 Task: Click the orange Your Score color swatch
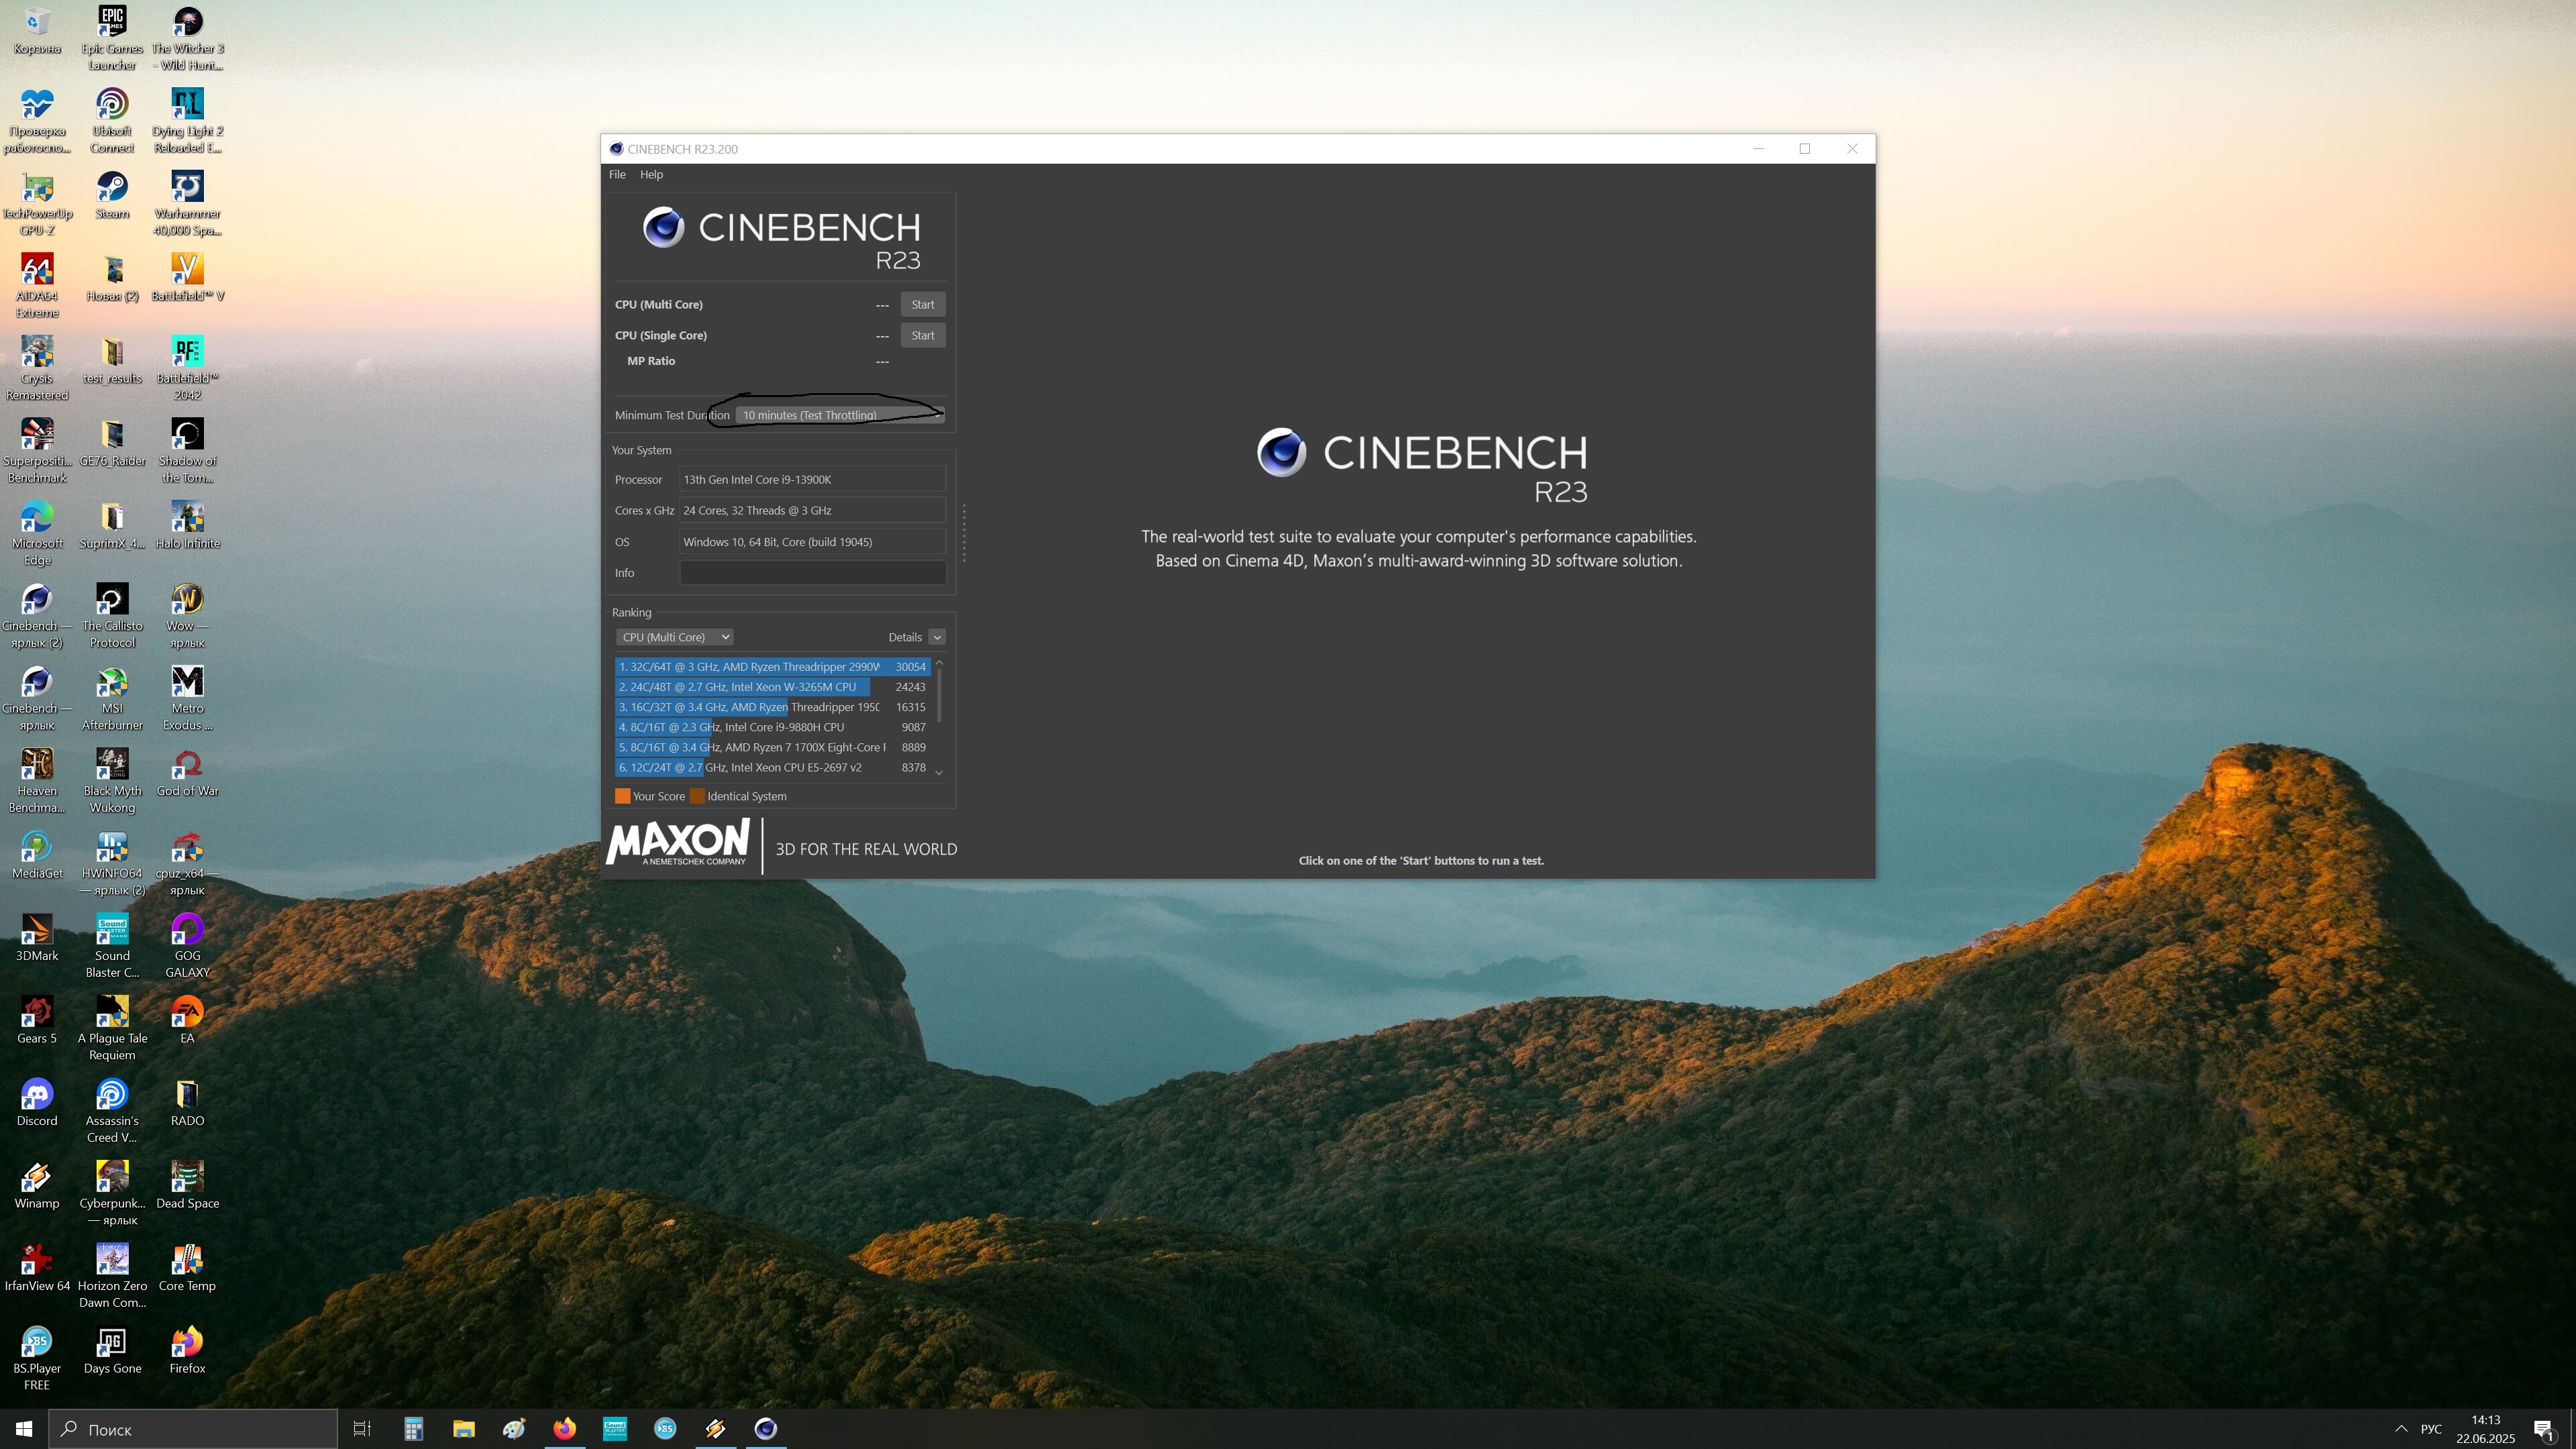pyautogui.click(x=622, y=796)
